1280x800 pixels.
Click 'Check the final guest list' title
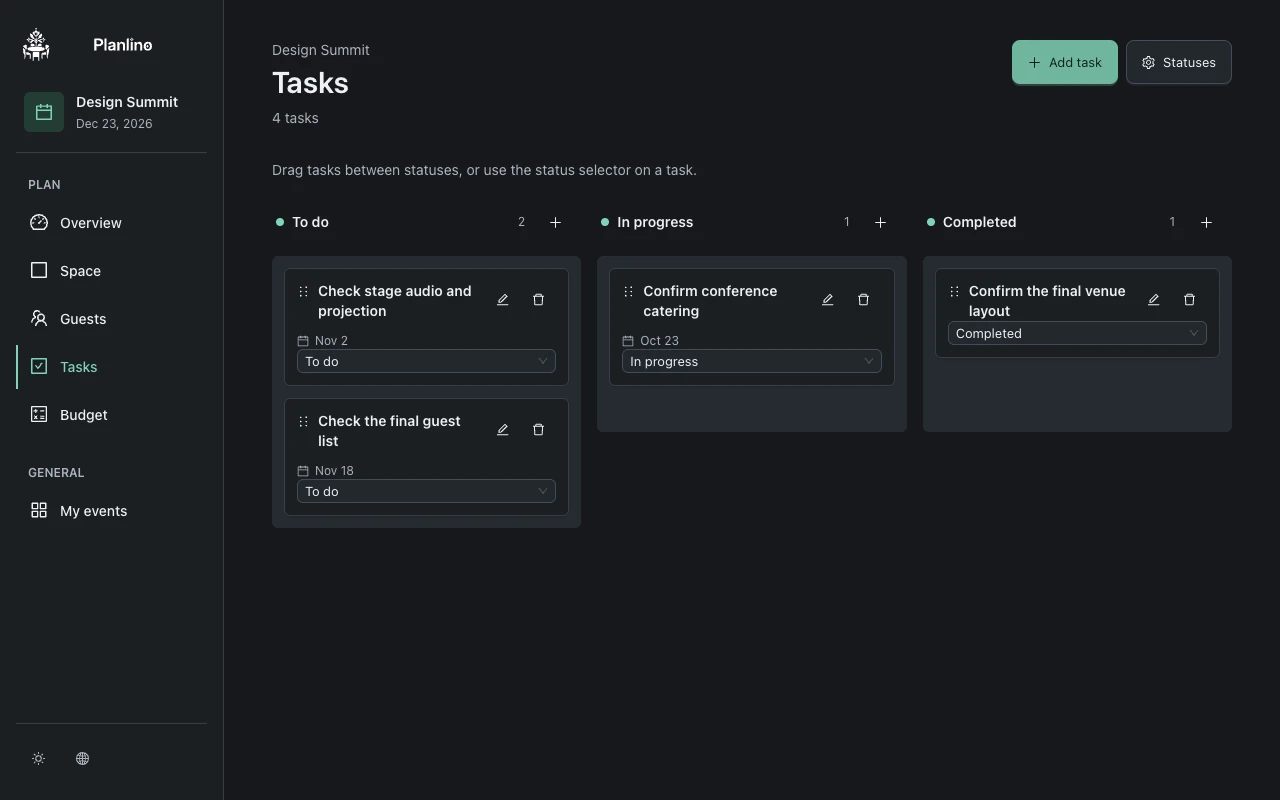389,431
